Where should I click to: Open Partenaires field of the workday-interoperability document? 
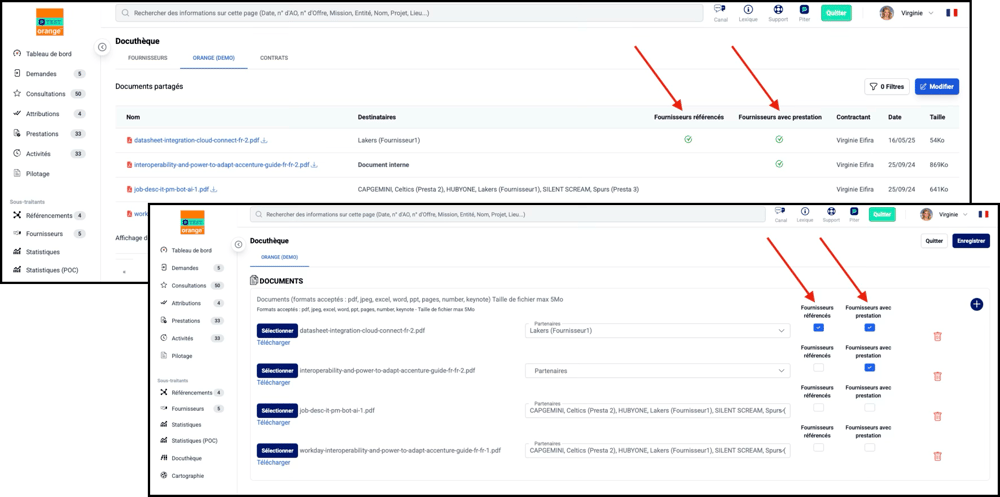[657, 450]
